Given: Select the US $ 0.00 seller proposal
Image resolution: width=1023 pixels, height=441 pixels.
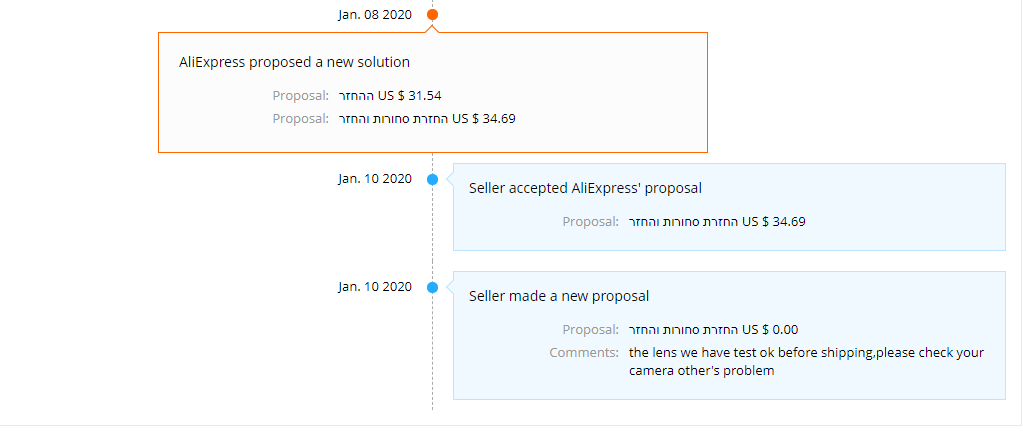Looking at the screenshot, I should coord(713,329).
